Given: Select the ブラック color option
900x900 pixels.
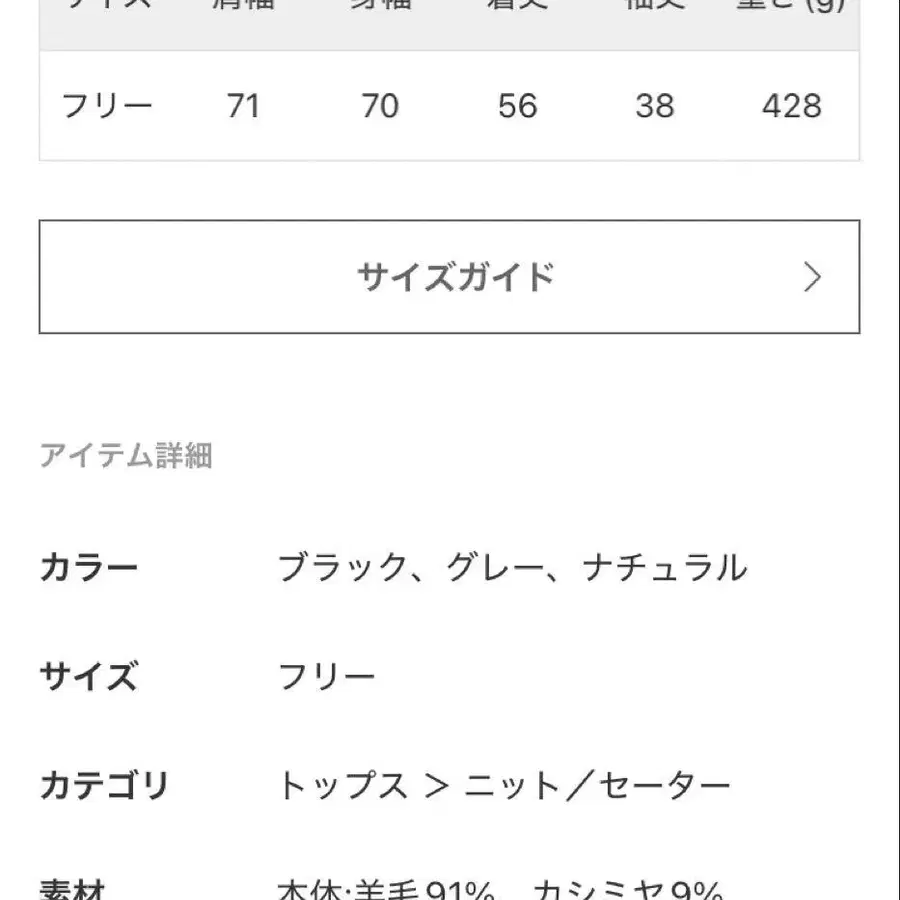Looking at the screenshot, I should 335,566.
